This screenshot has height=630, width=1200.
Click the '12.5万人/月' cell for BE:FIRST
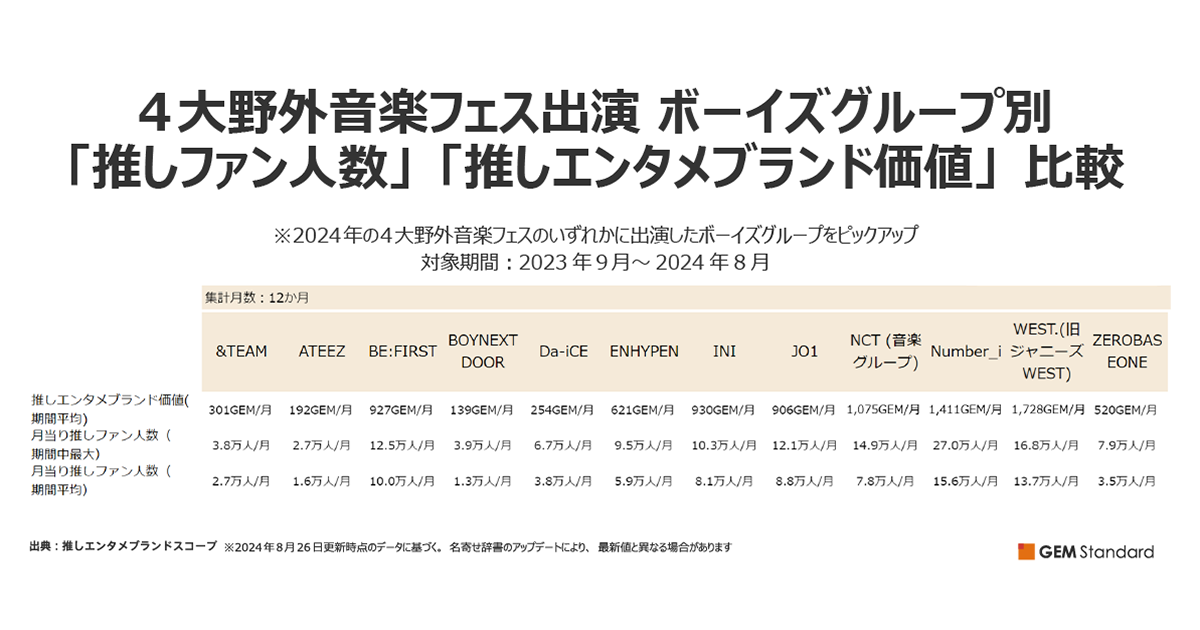click(x=402, y=445)
